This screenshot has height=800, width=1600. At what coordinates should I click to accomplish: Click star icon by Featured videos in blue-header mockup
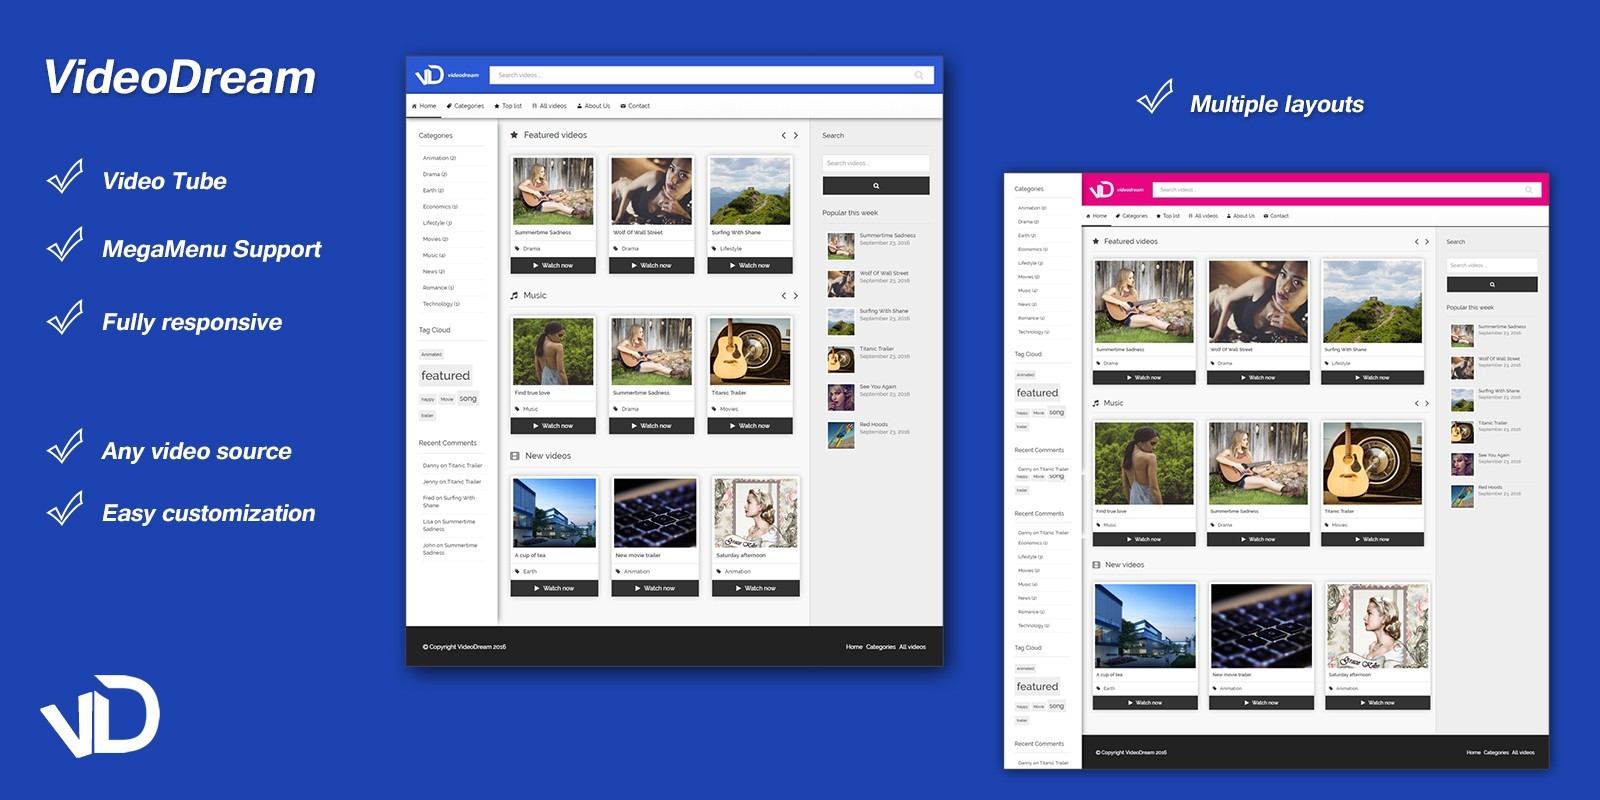(x=514, y=135)
